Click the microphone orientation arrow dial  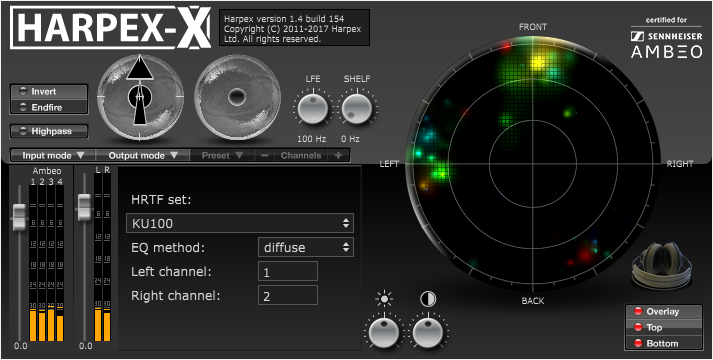[141, 96]
